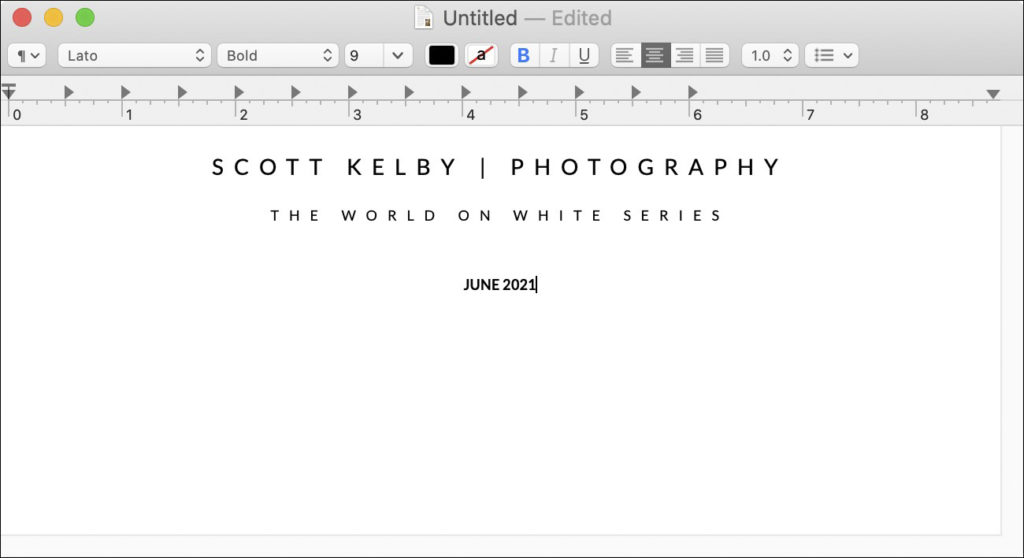Click the document icon in title bar
The image size is (1024, 558).
[424, 18]
